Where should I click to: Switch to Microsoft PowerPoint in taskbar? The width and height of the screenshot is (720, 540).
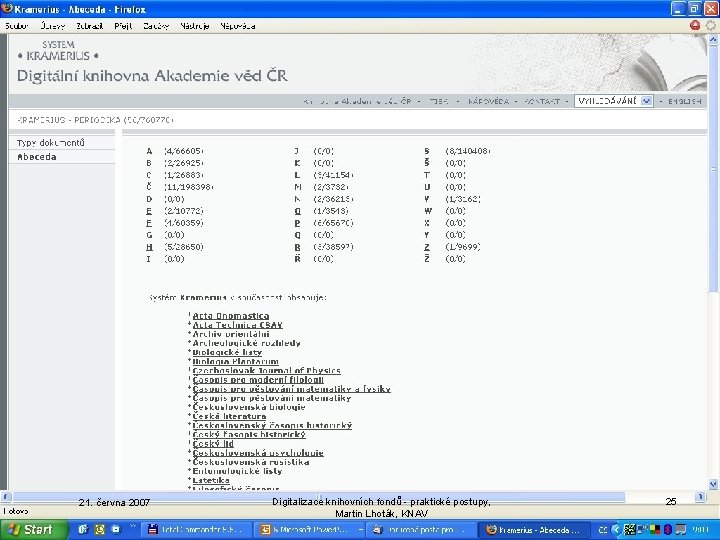(309, 530)
